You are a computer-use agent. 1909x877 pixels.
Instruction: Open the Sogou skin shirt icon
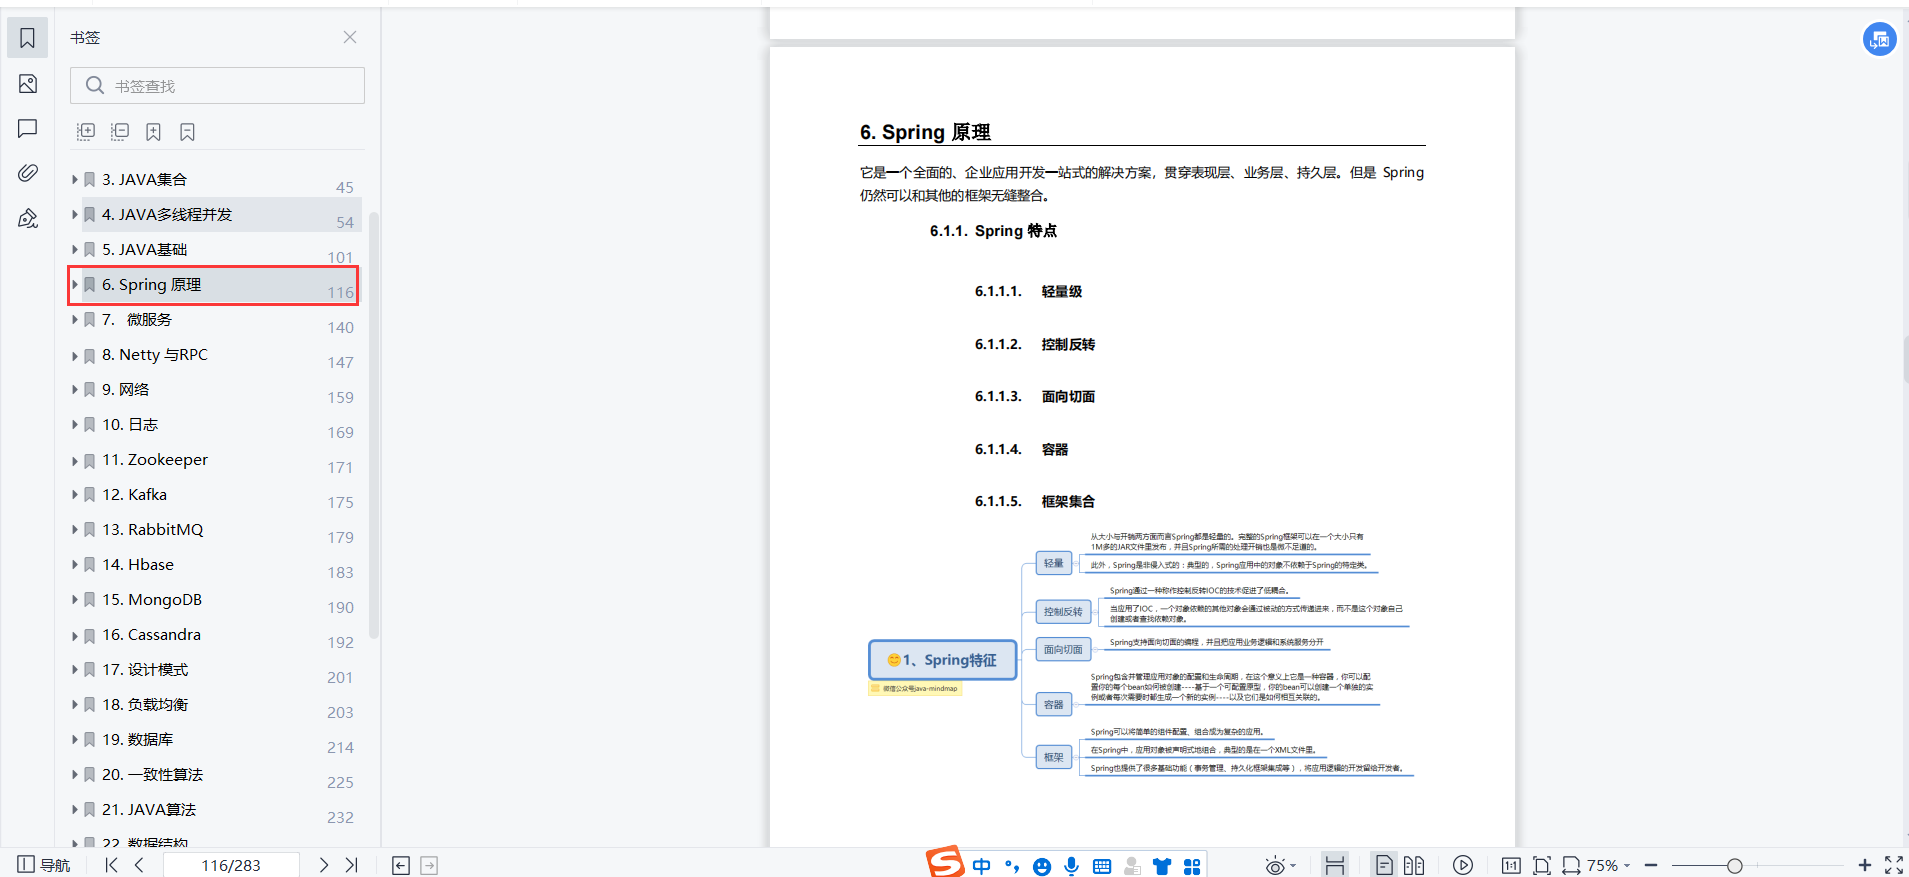coord(1162,866)
